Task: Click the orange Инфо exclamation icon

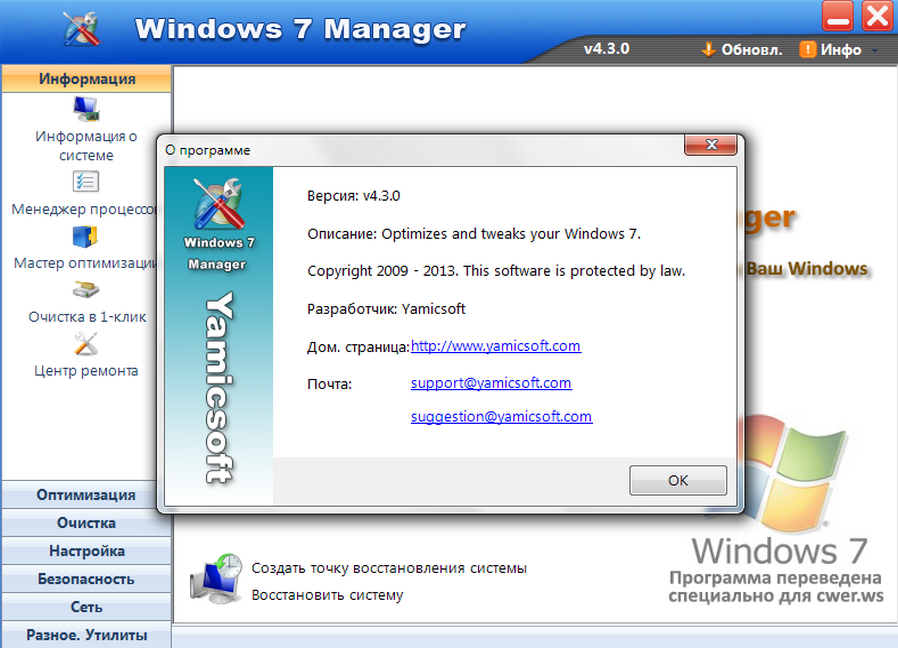Action: point(807,50)
